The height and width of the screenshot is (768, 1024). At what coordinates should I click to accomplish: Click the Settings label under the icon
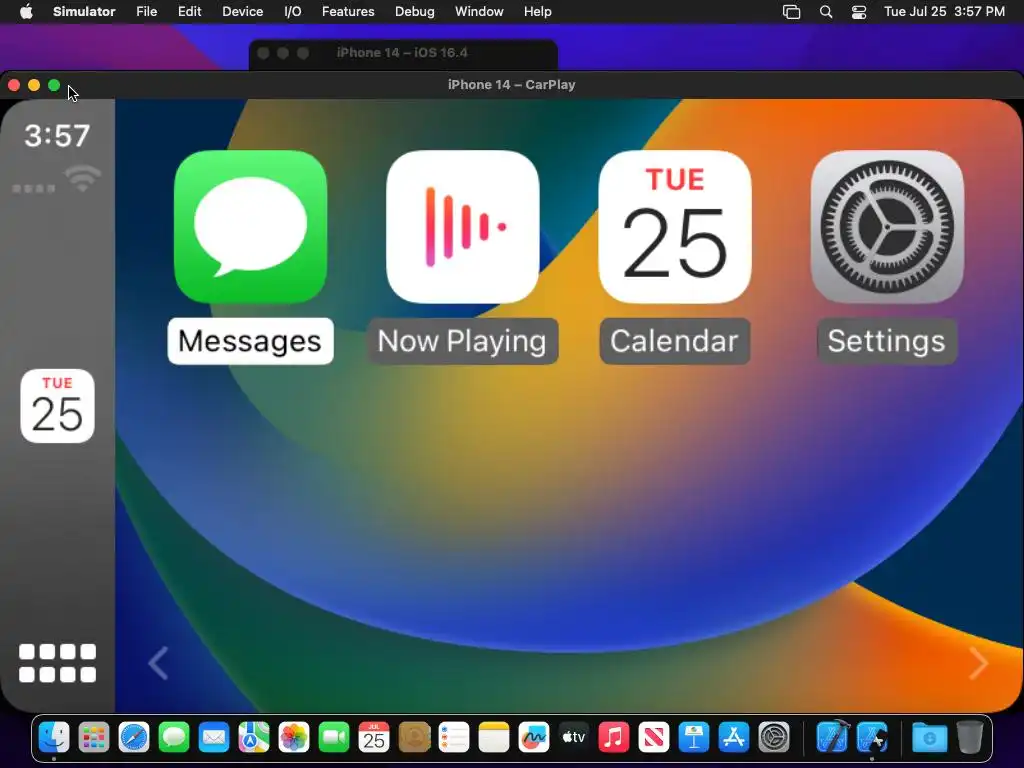coord(887,341)
